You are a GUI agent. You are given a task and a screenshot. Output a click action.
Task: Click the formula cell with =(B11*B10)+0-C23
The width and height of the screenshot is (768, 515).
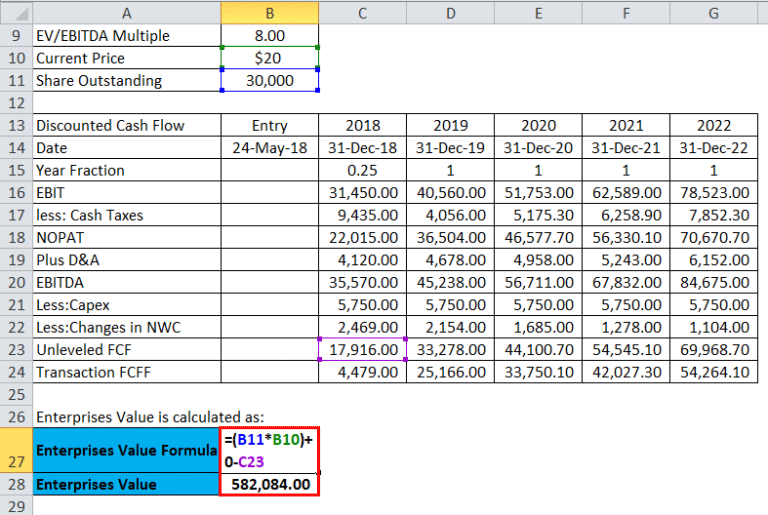click(269, 450)
